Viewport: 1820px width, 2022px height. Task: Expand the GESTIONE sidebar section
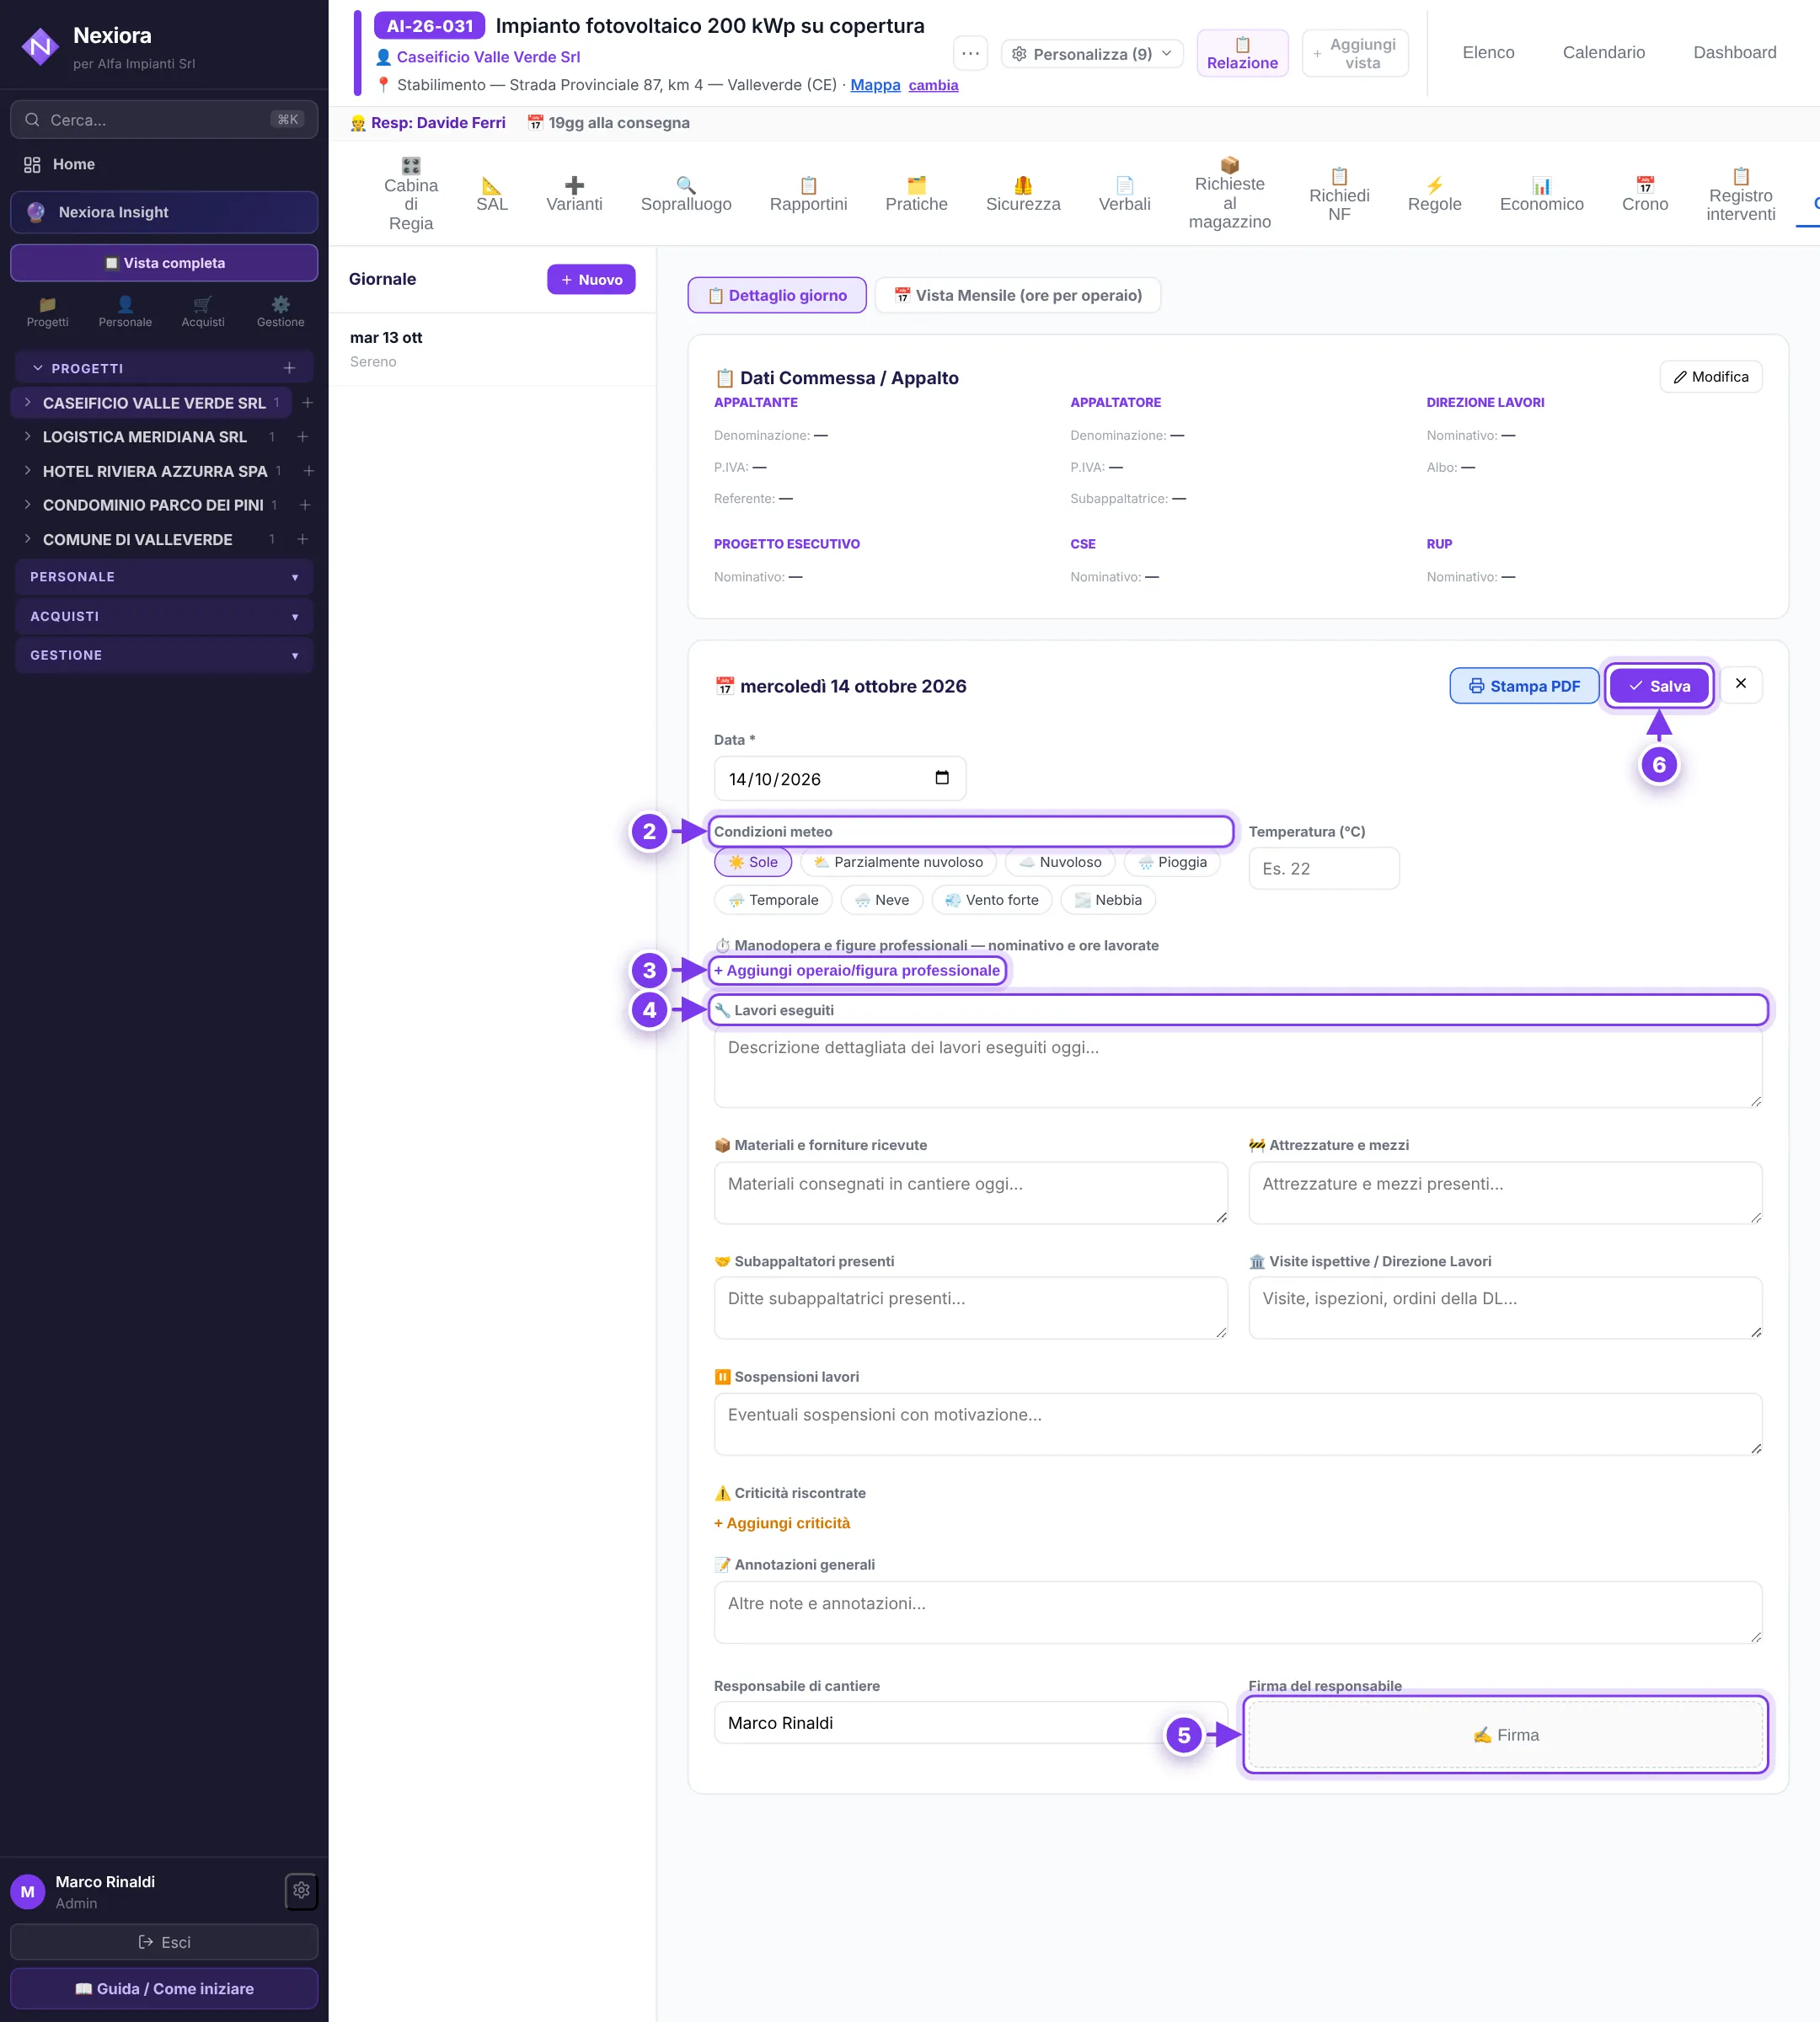[x=164, y=655]
